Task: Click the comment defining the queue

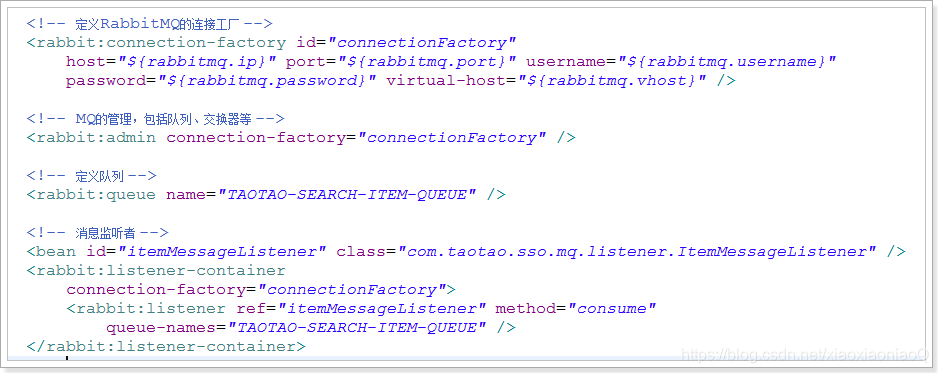Action: [92, 176]
